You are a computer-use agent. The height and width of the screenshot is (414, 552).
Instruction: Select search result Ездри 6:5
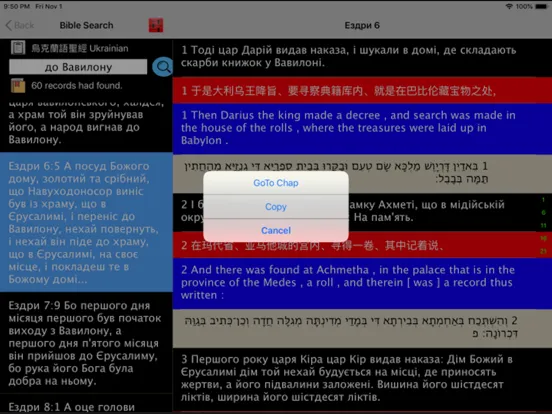[86, 222]
